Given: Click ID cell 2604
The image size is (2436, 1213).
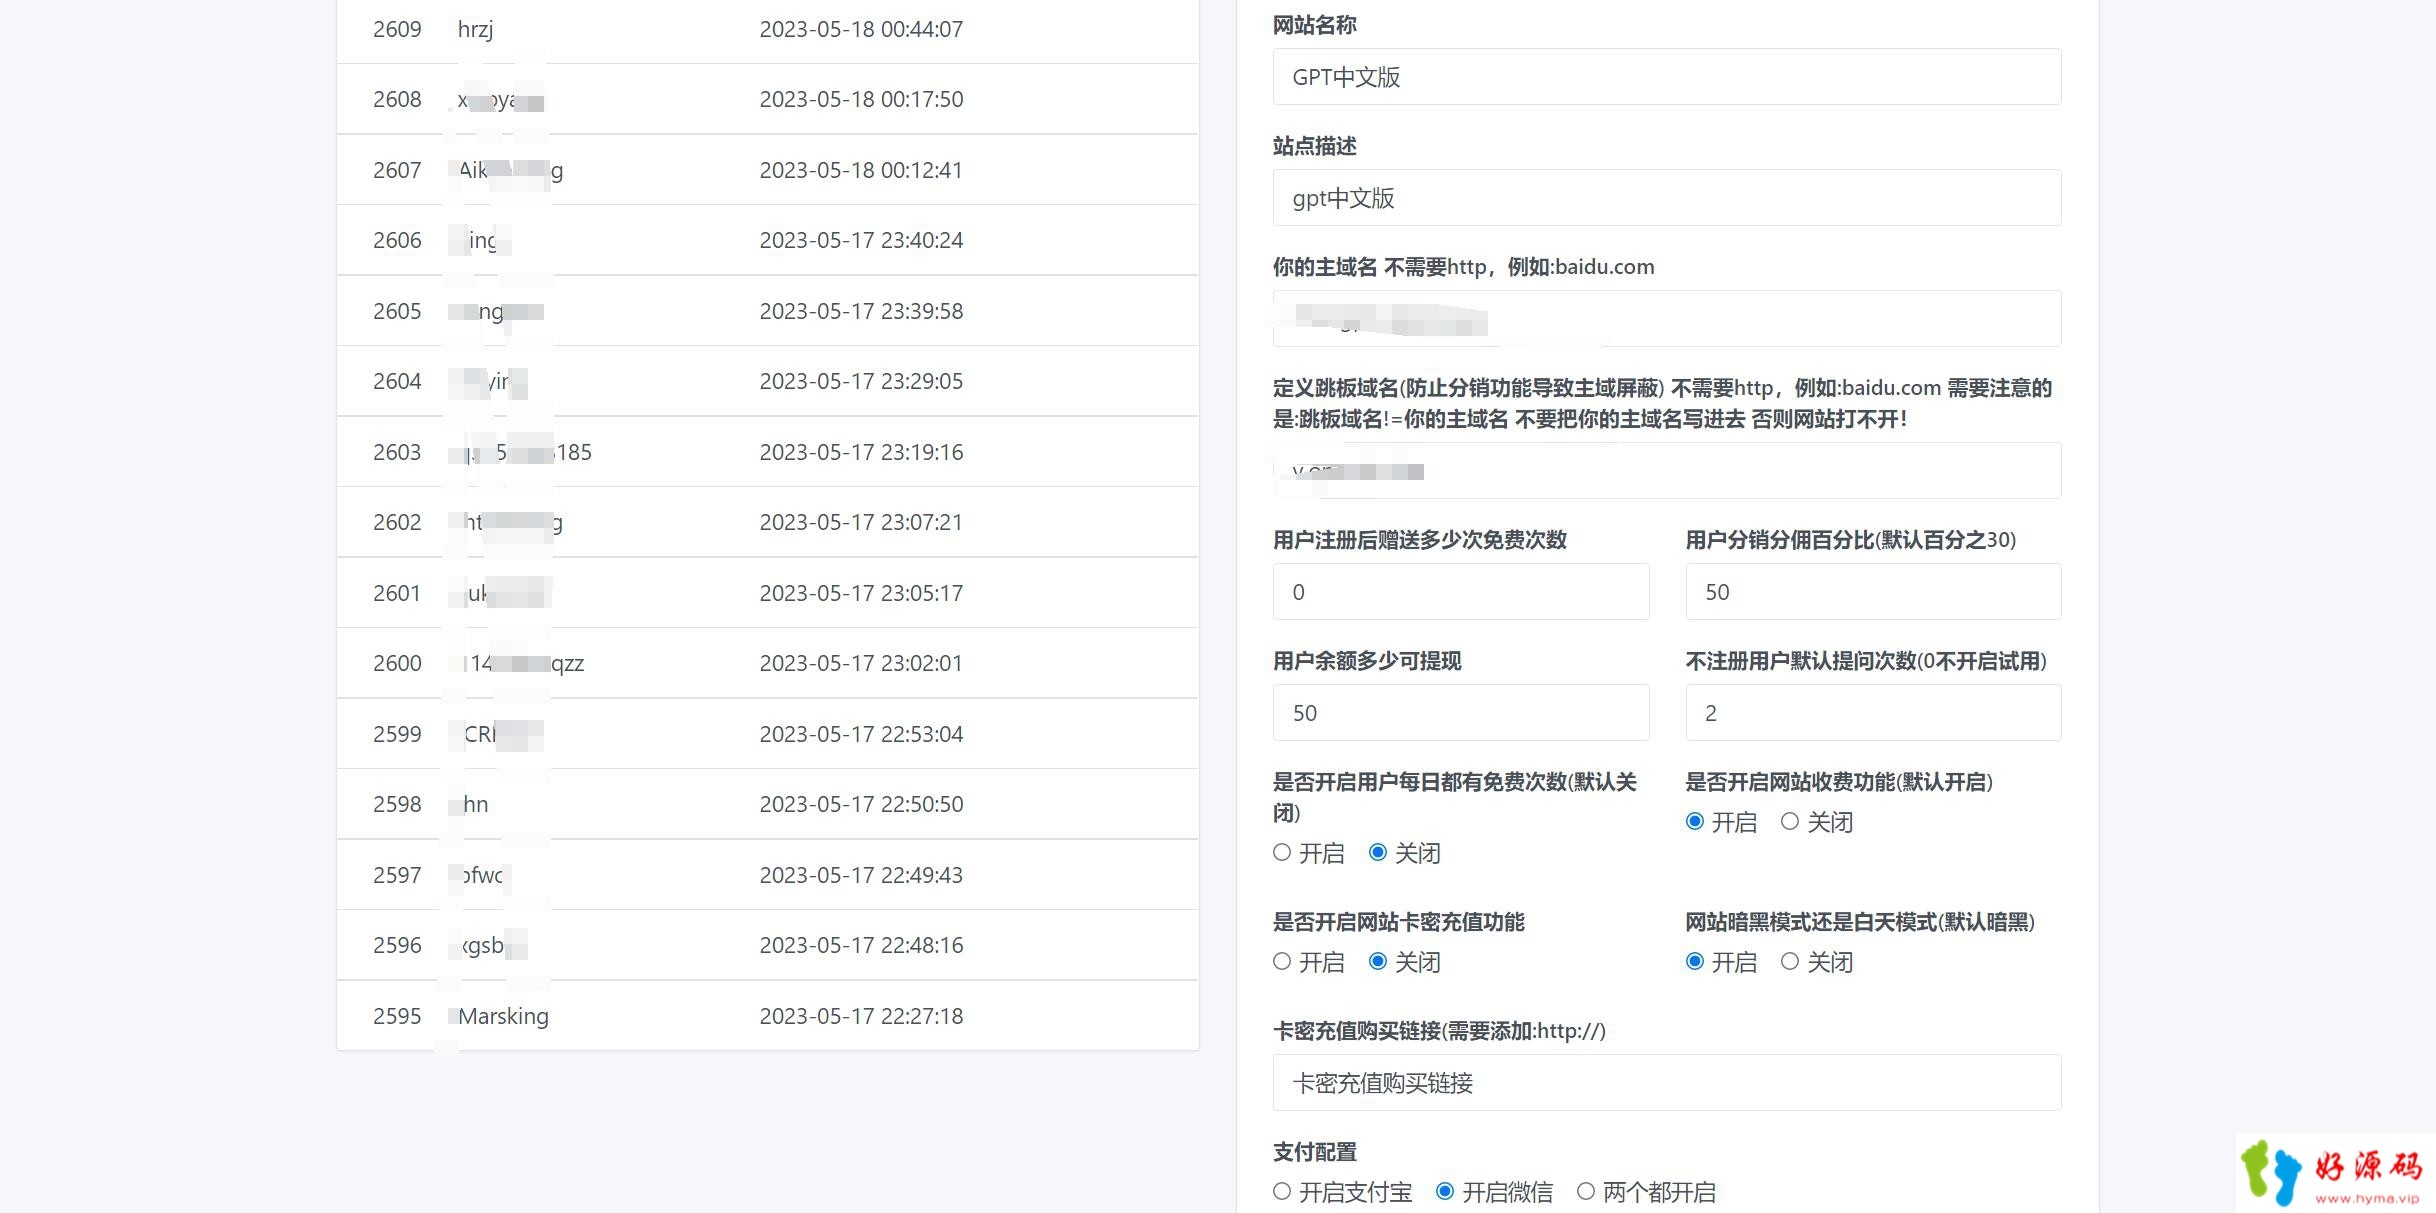Looking at the screenshot, I should point(397,382).
